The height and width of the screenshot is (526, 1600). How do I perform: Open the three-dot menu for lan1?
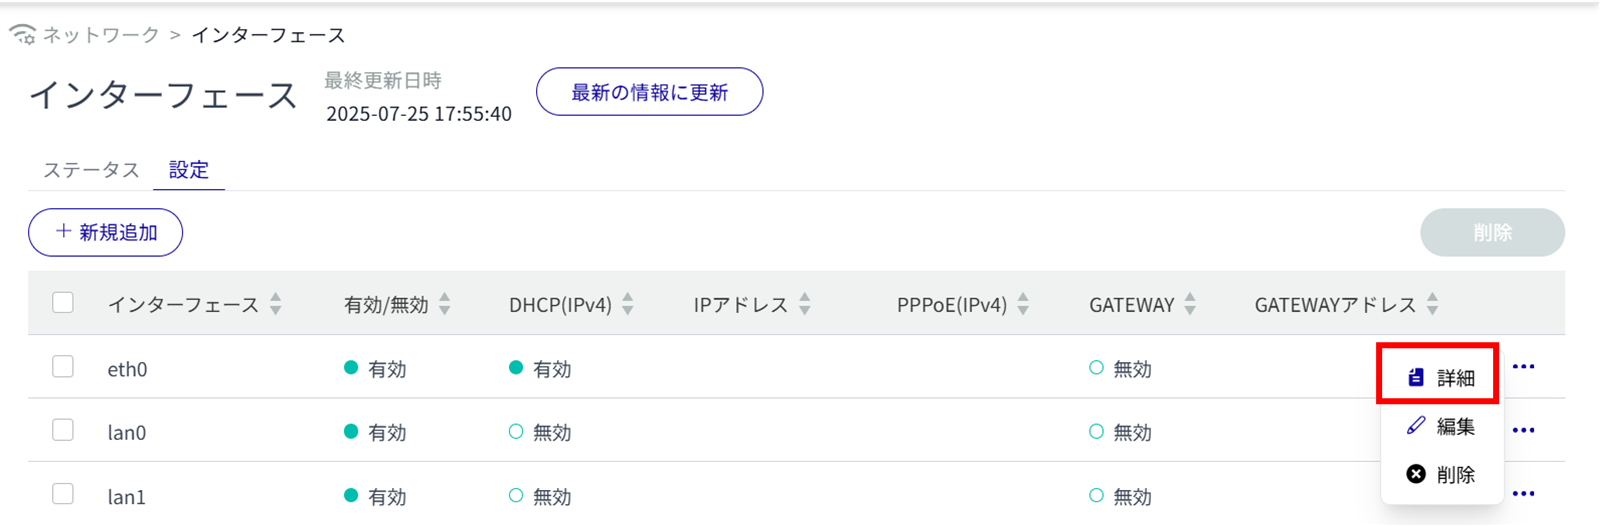pyautogui.click(x=1523, y=494)
